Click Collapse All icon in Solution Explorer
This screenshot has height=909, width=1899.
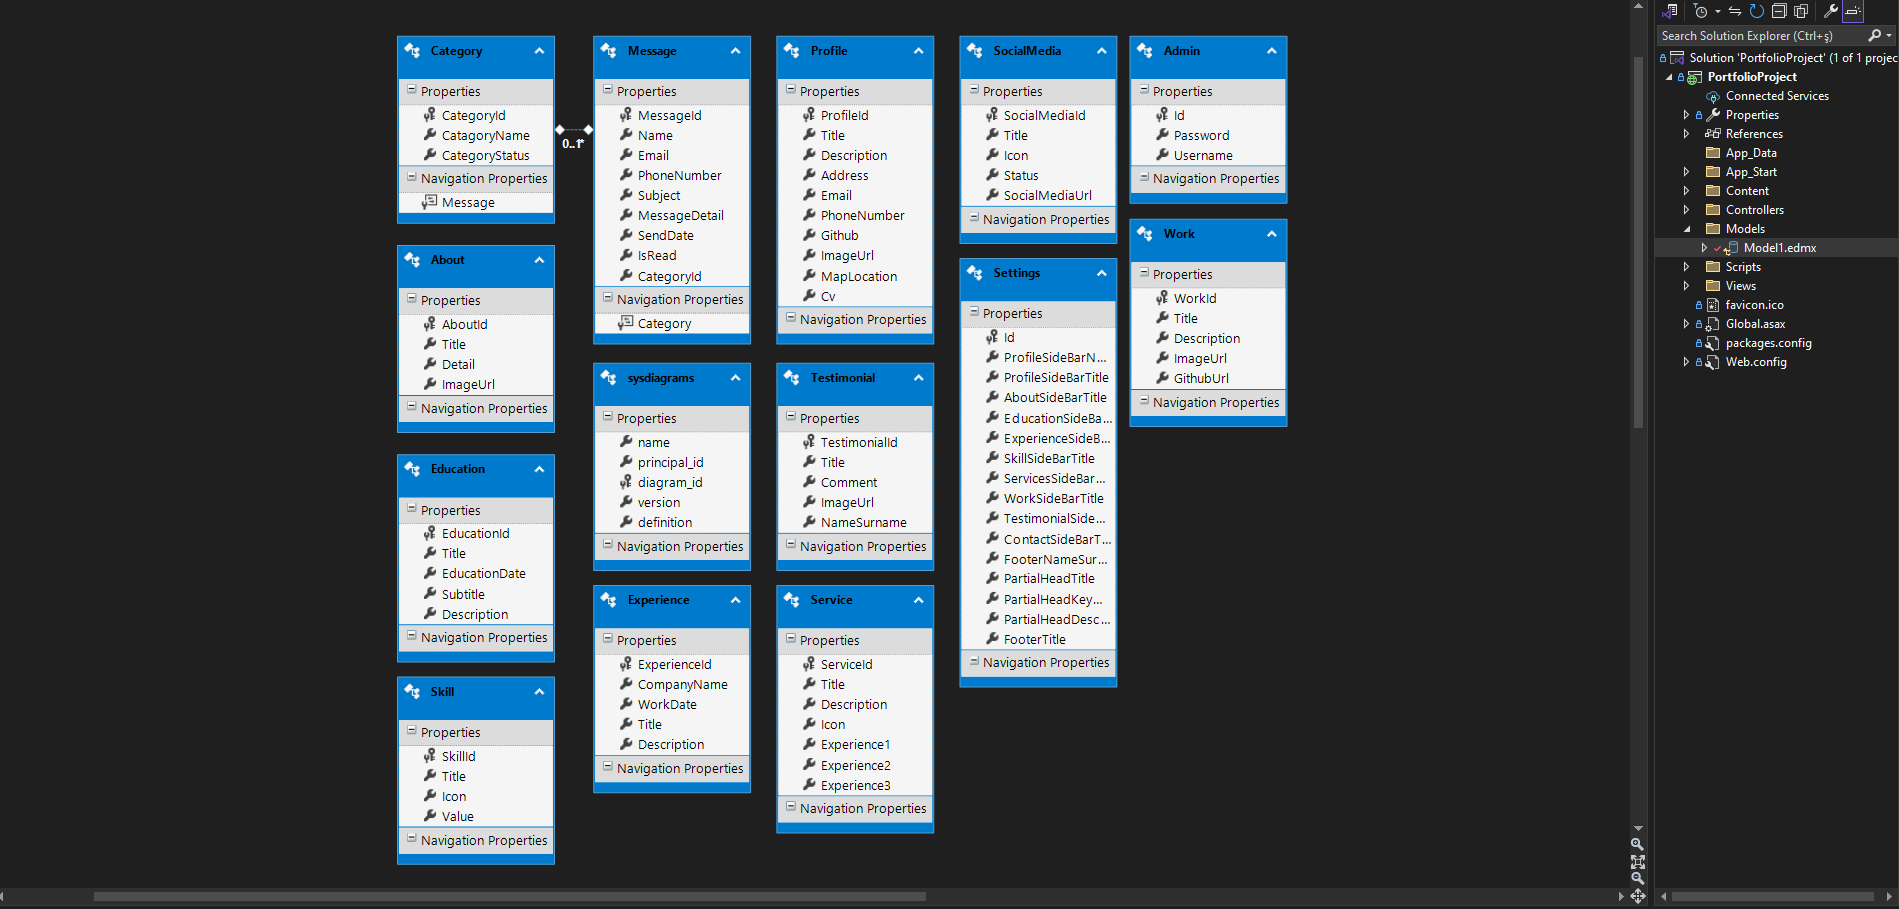[x=1779, y=11]
